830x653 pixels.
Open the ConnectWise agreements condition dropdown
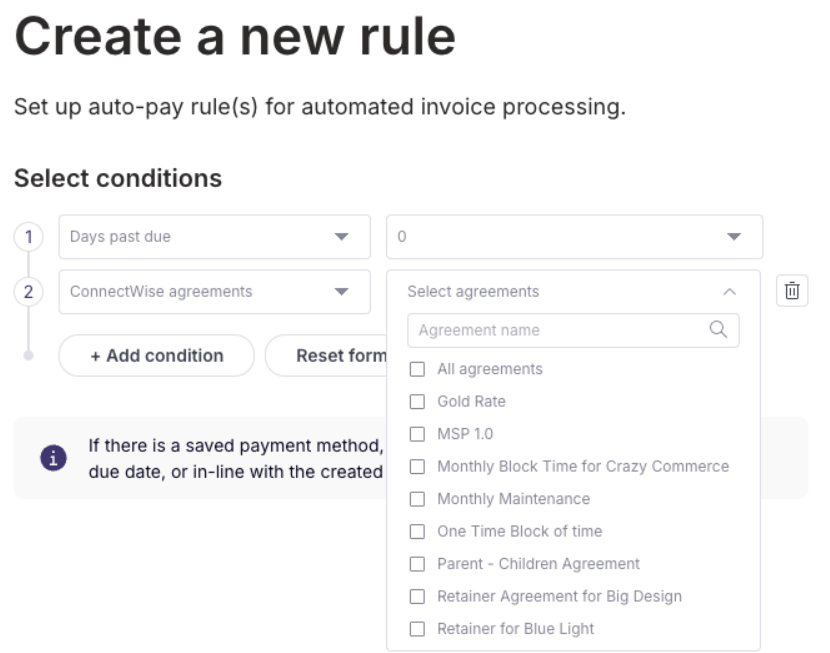click(214, 292)
